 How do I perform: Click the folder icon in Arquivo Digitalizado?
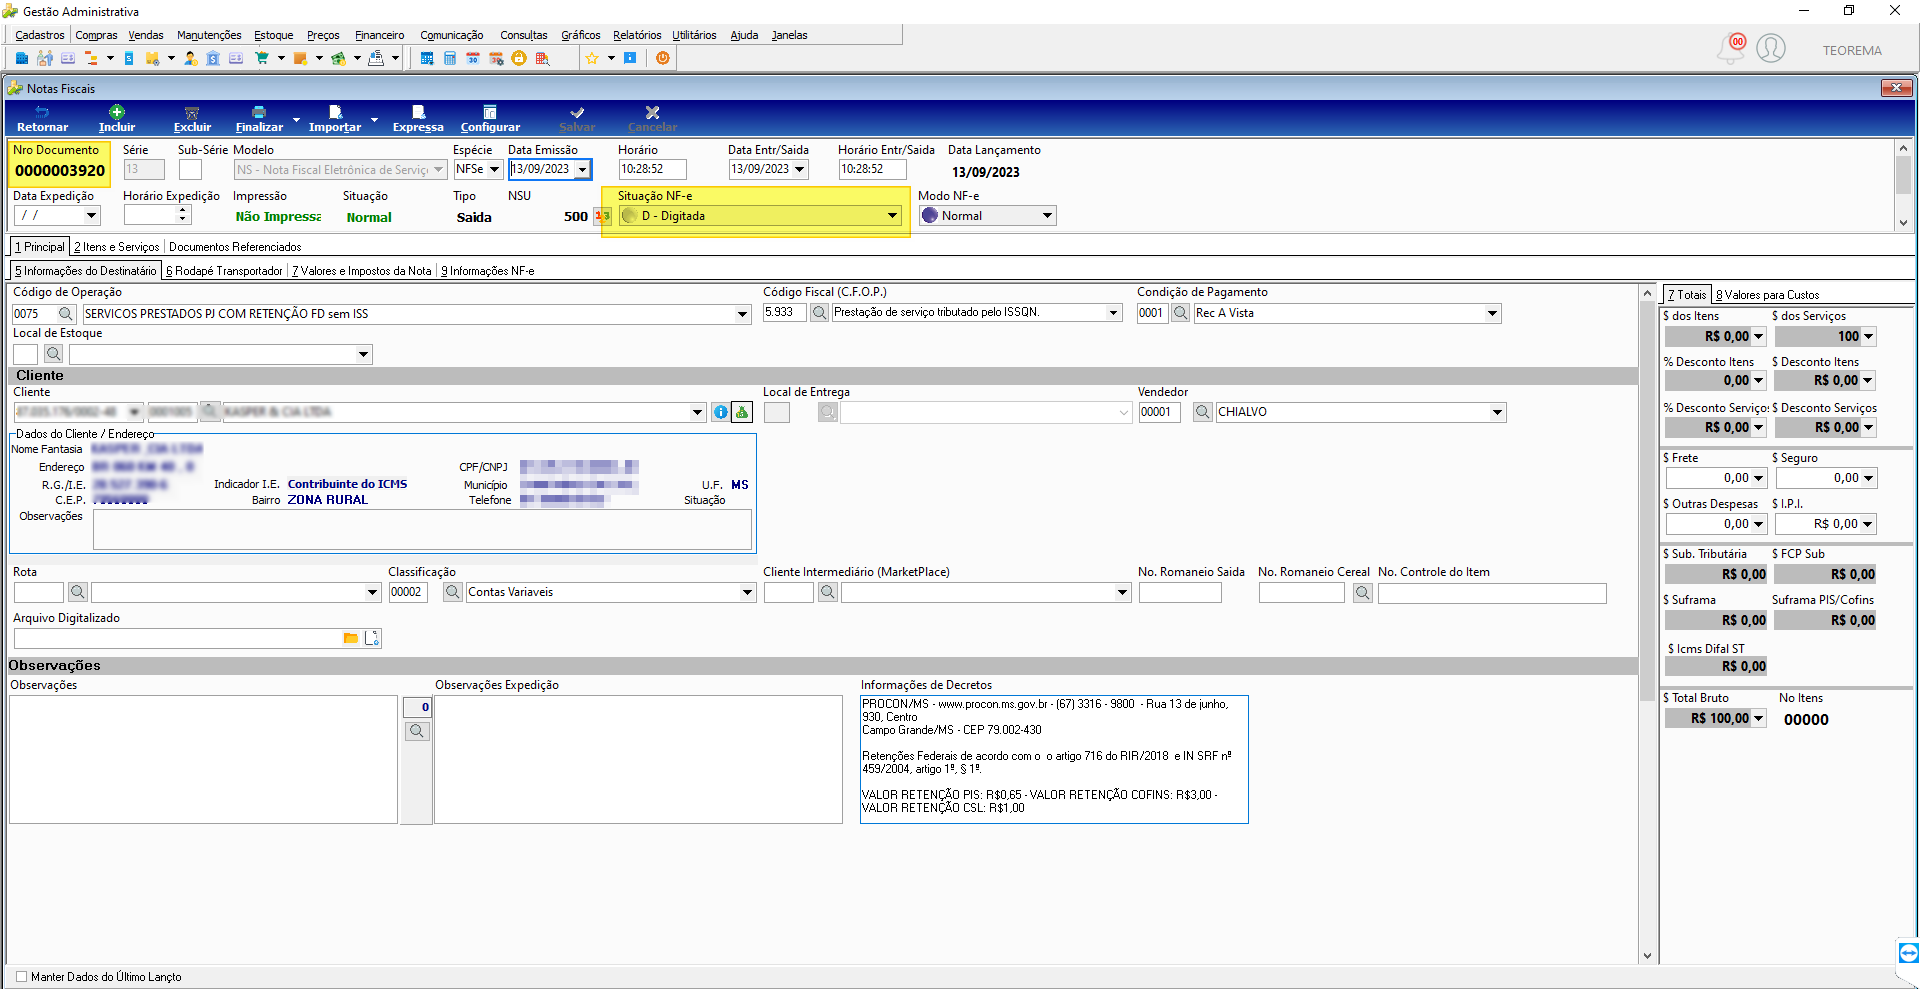(351, 638)
